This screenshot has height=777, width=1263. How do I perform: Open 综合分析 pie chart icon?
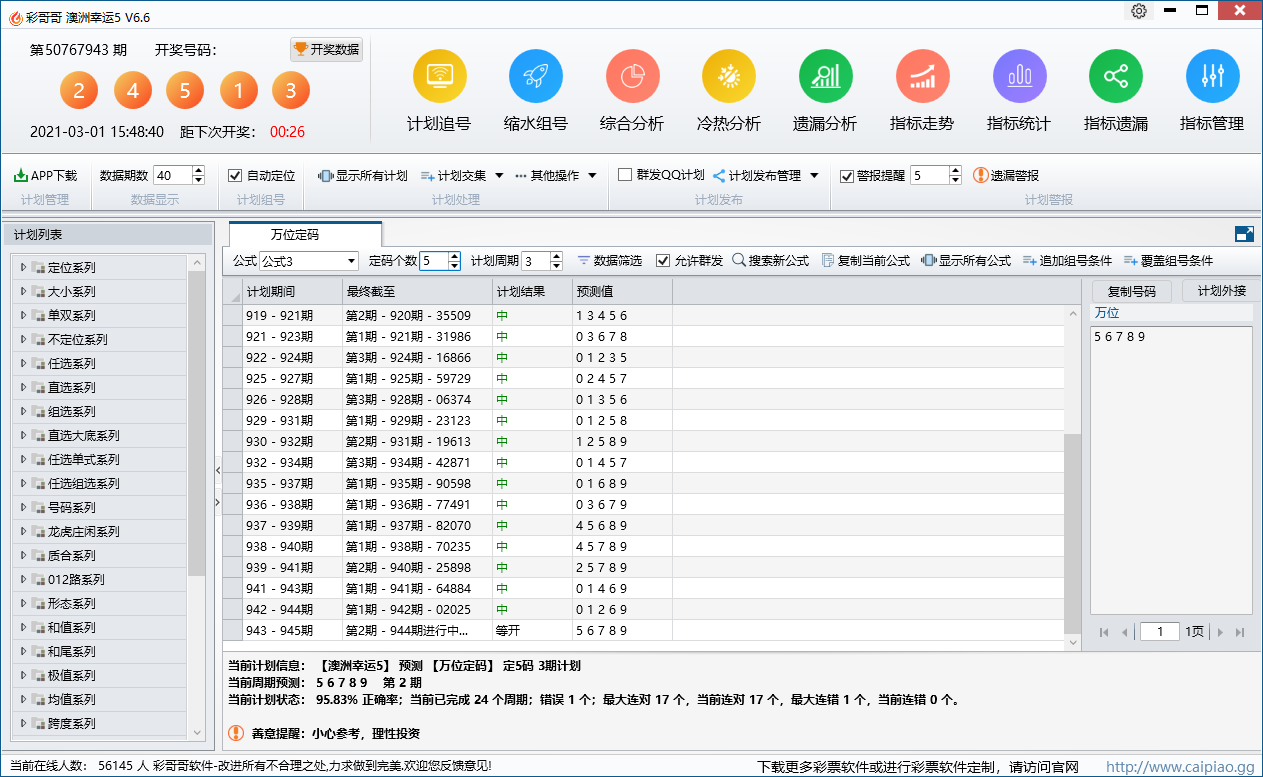[x=632, y=76]
